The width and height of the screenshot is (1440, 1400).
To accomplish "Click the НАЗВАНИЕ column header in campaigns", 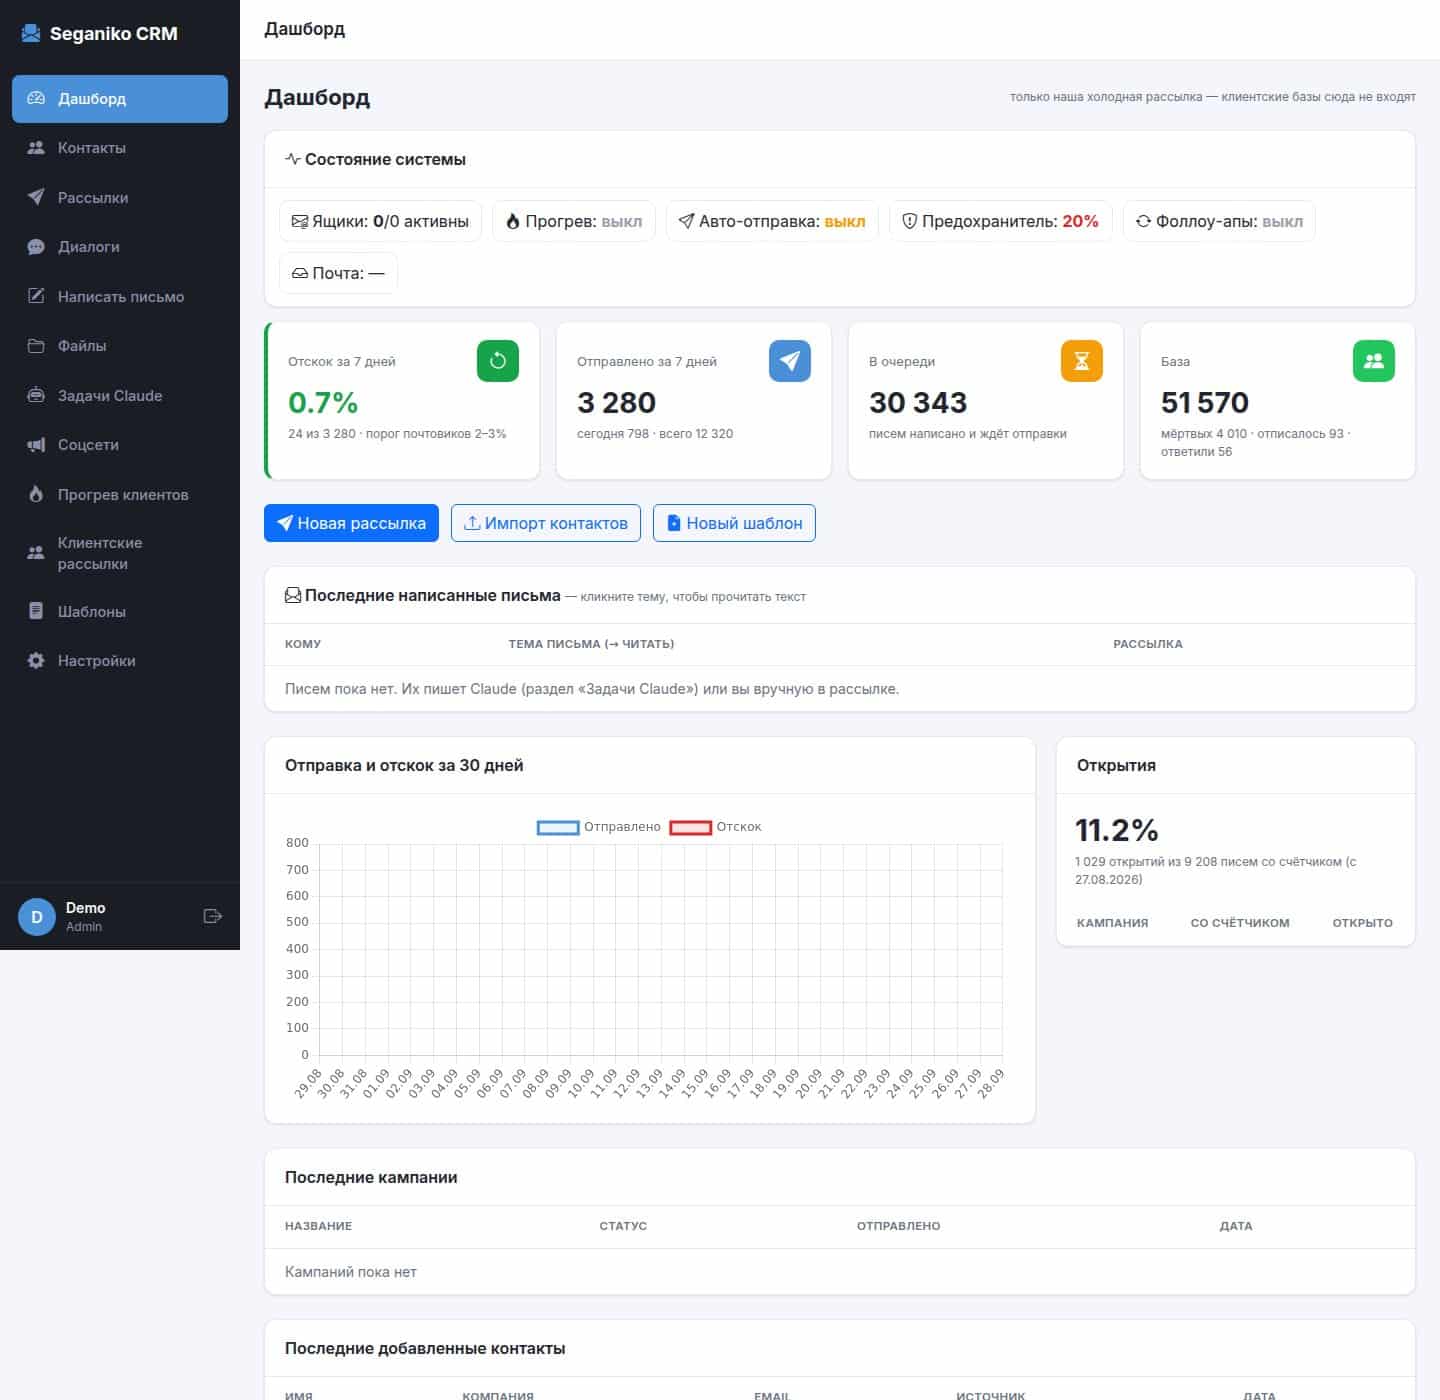I will 318,1226.
